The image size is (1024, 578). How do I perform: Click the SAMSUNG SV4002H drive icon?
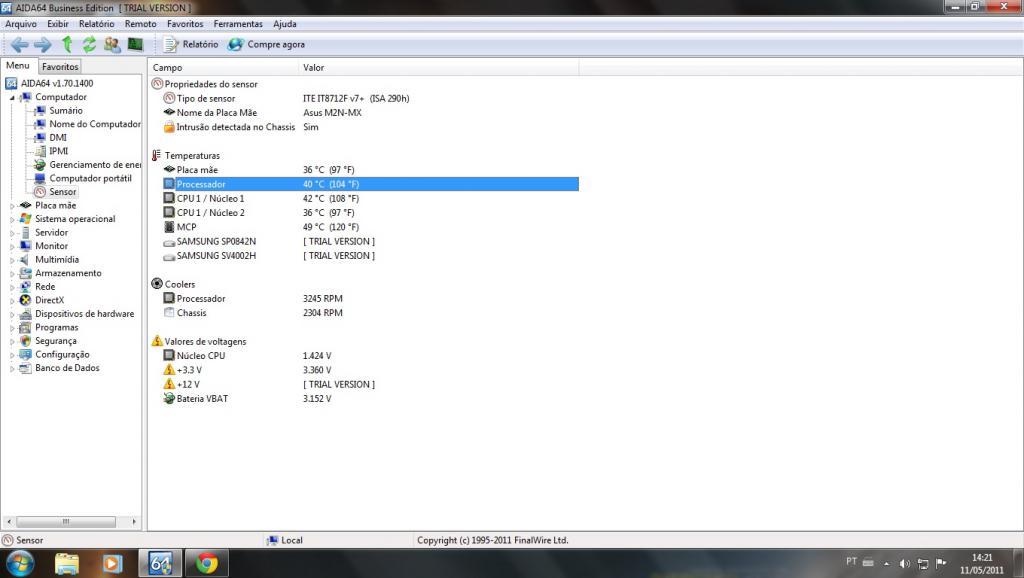(169, 257)
